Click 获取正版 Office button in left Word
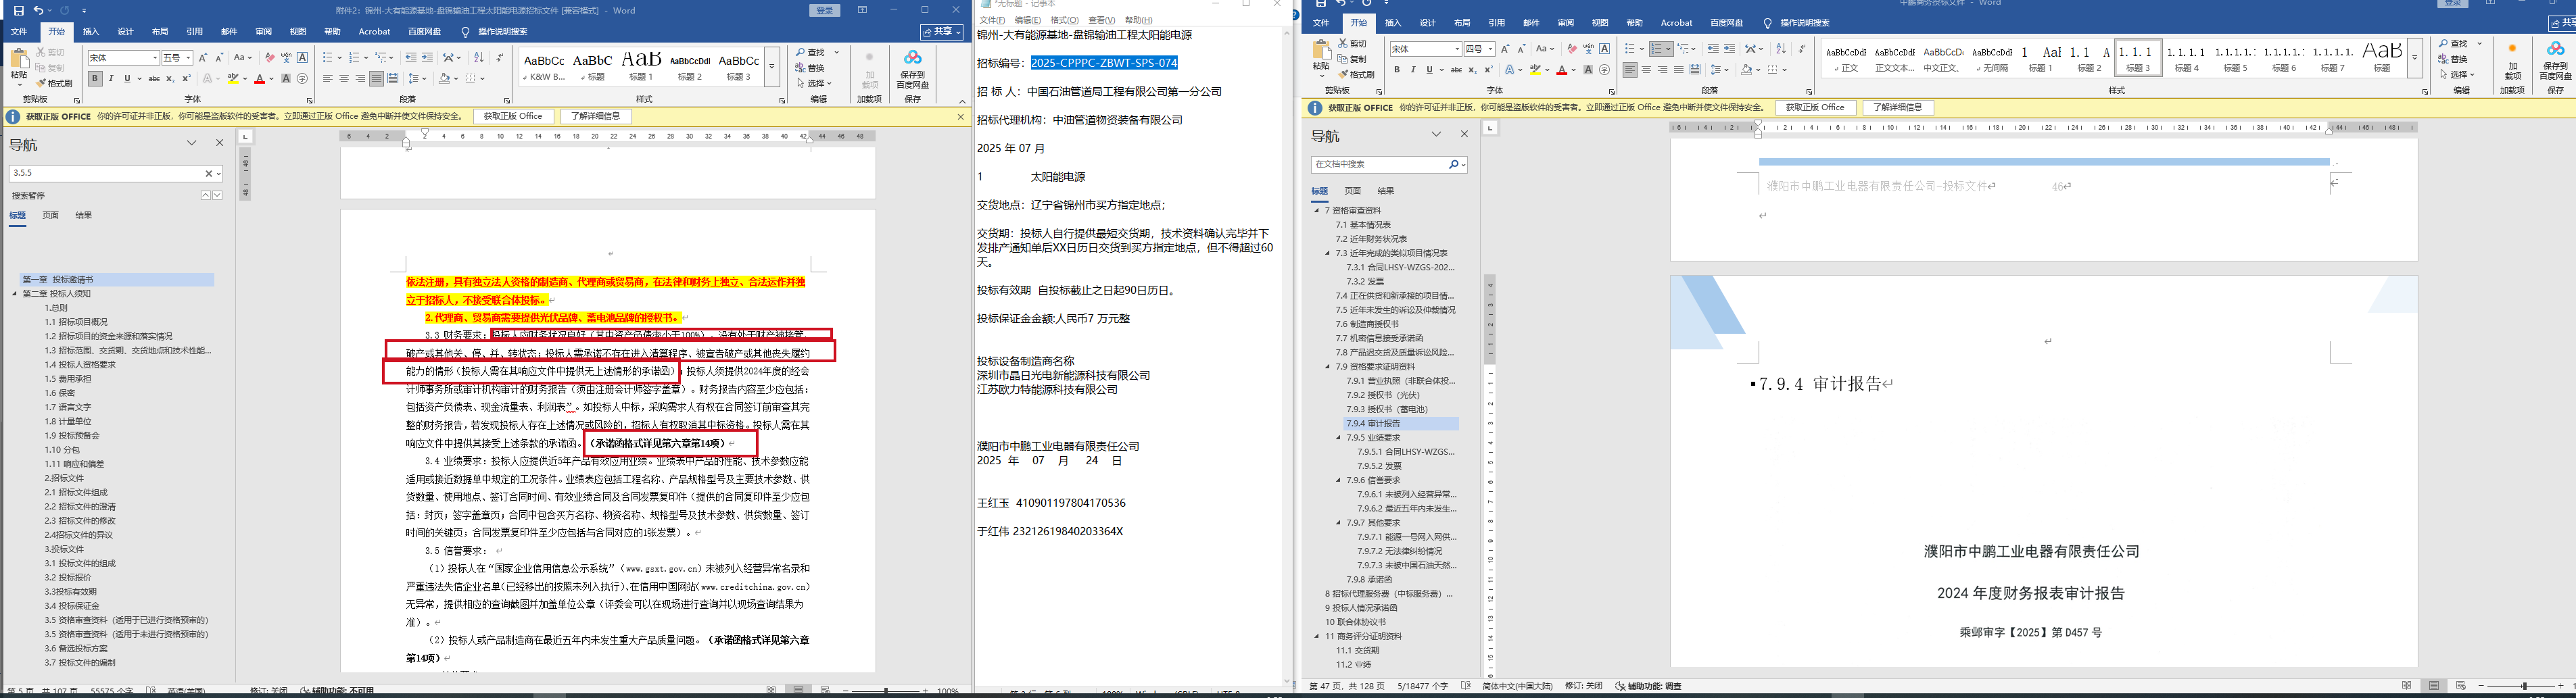The image size is (2576, 698). [513, 117]
